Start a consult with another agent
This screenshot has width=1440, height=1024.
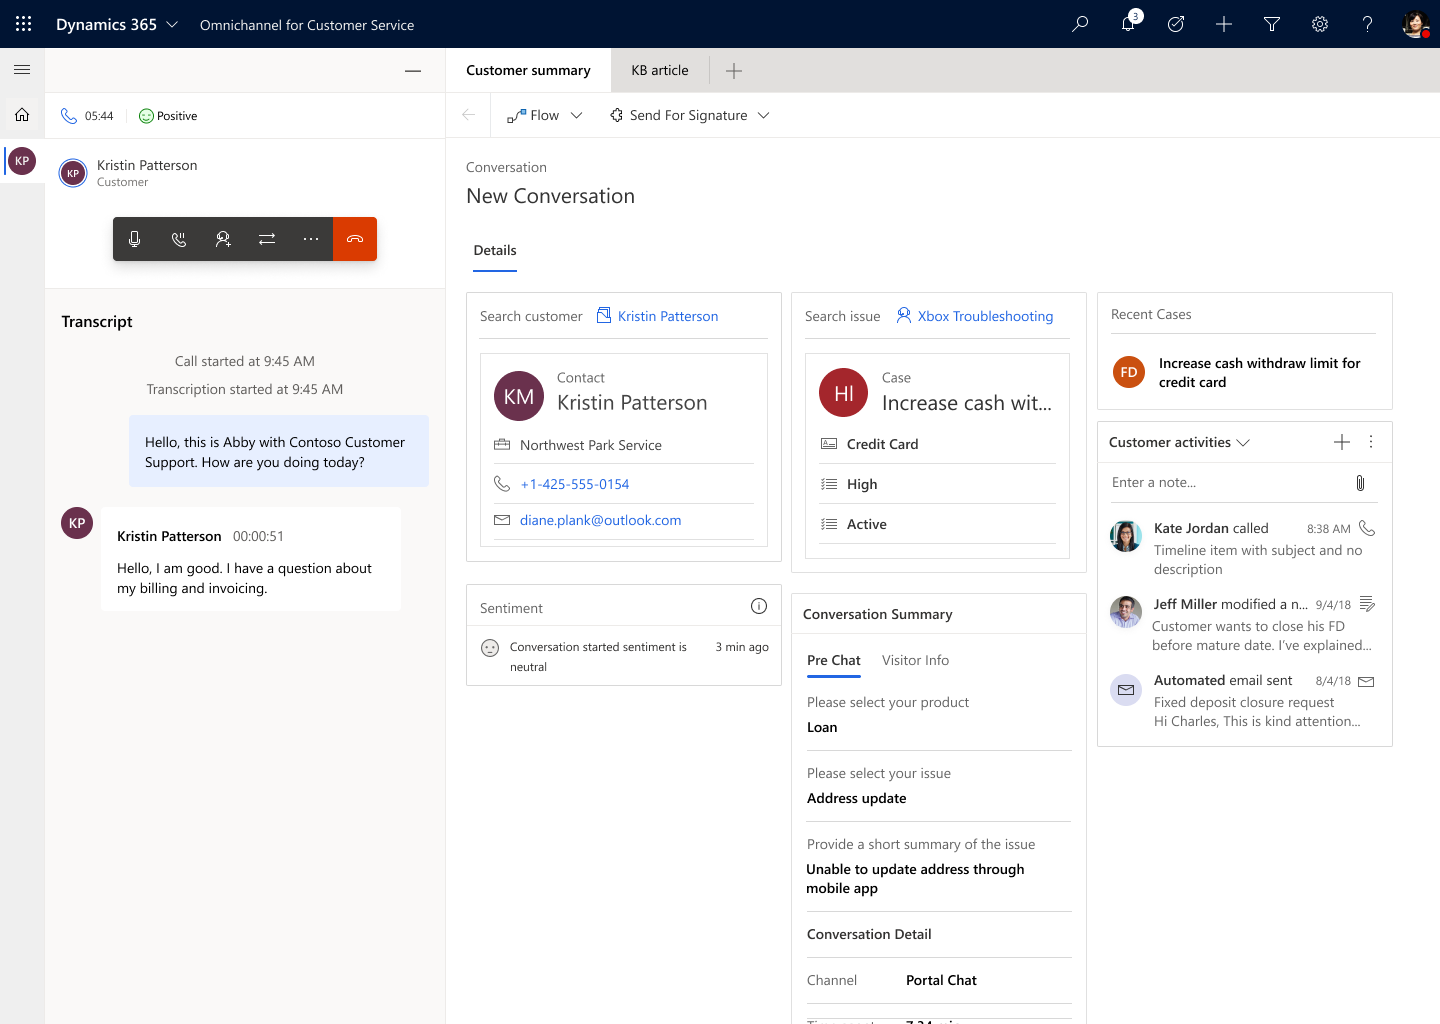(223, 239)
